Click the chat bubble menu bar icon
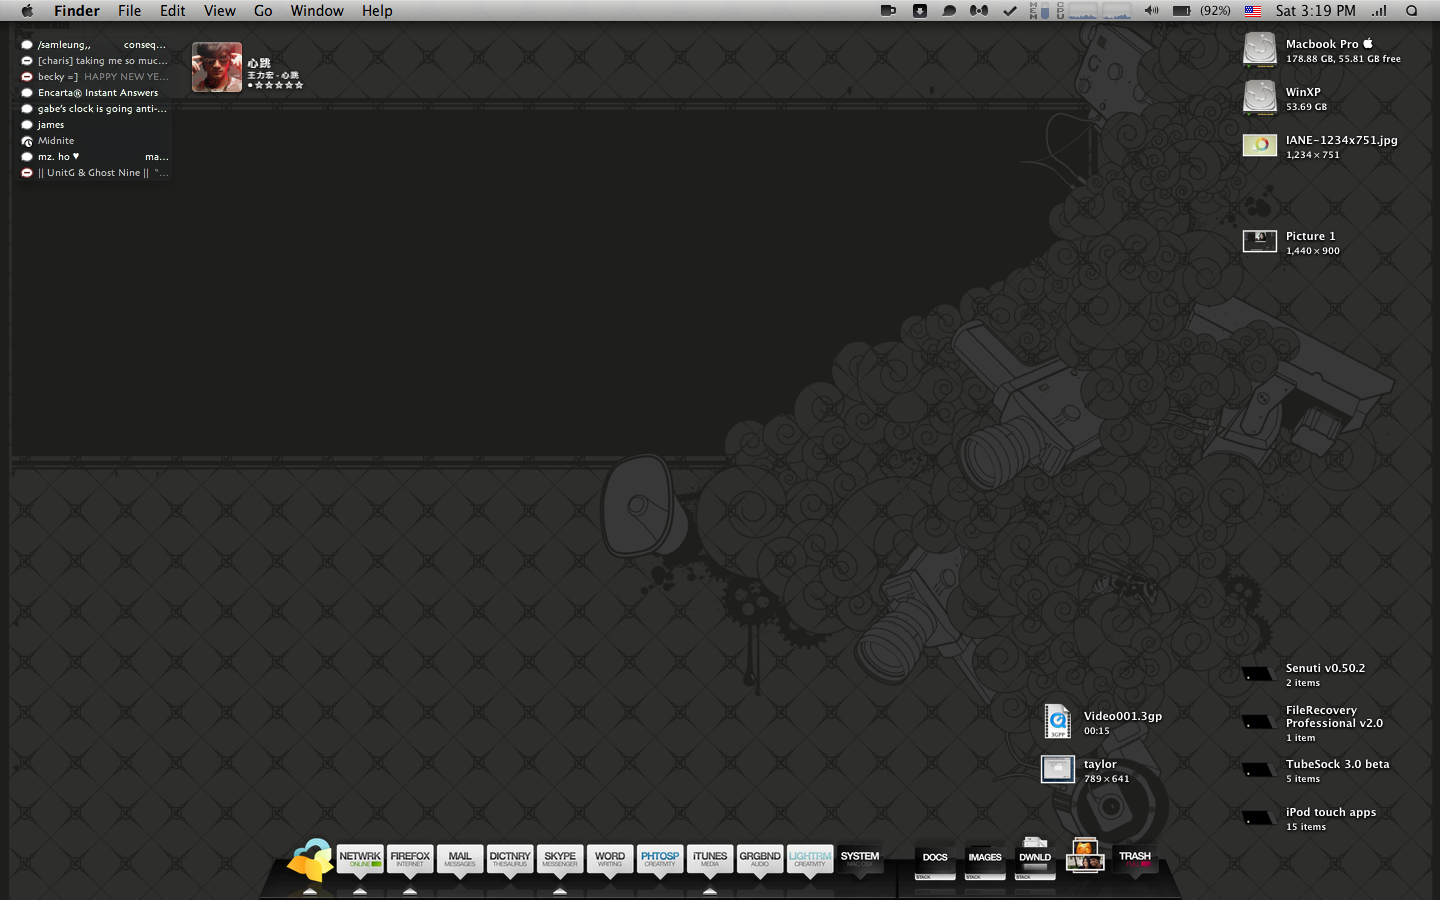1440x900 pixels. (x=949, y=11)
